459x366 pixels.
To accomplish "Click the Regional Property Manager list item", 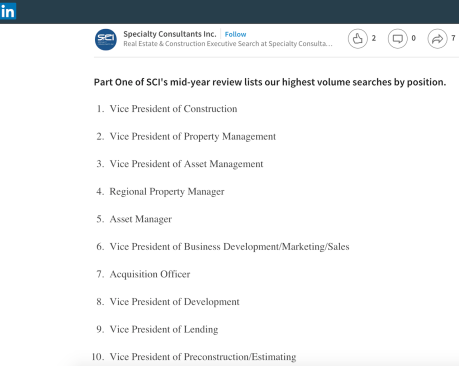I will point(167,191).
